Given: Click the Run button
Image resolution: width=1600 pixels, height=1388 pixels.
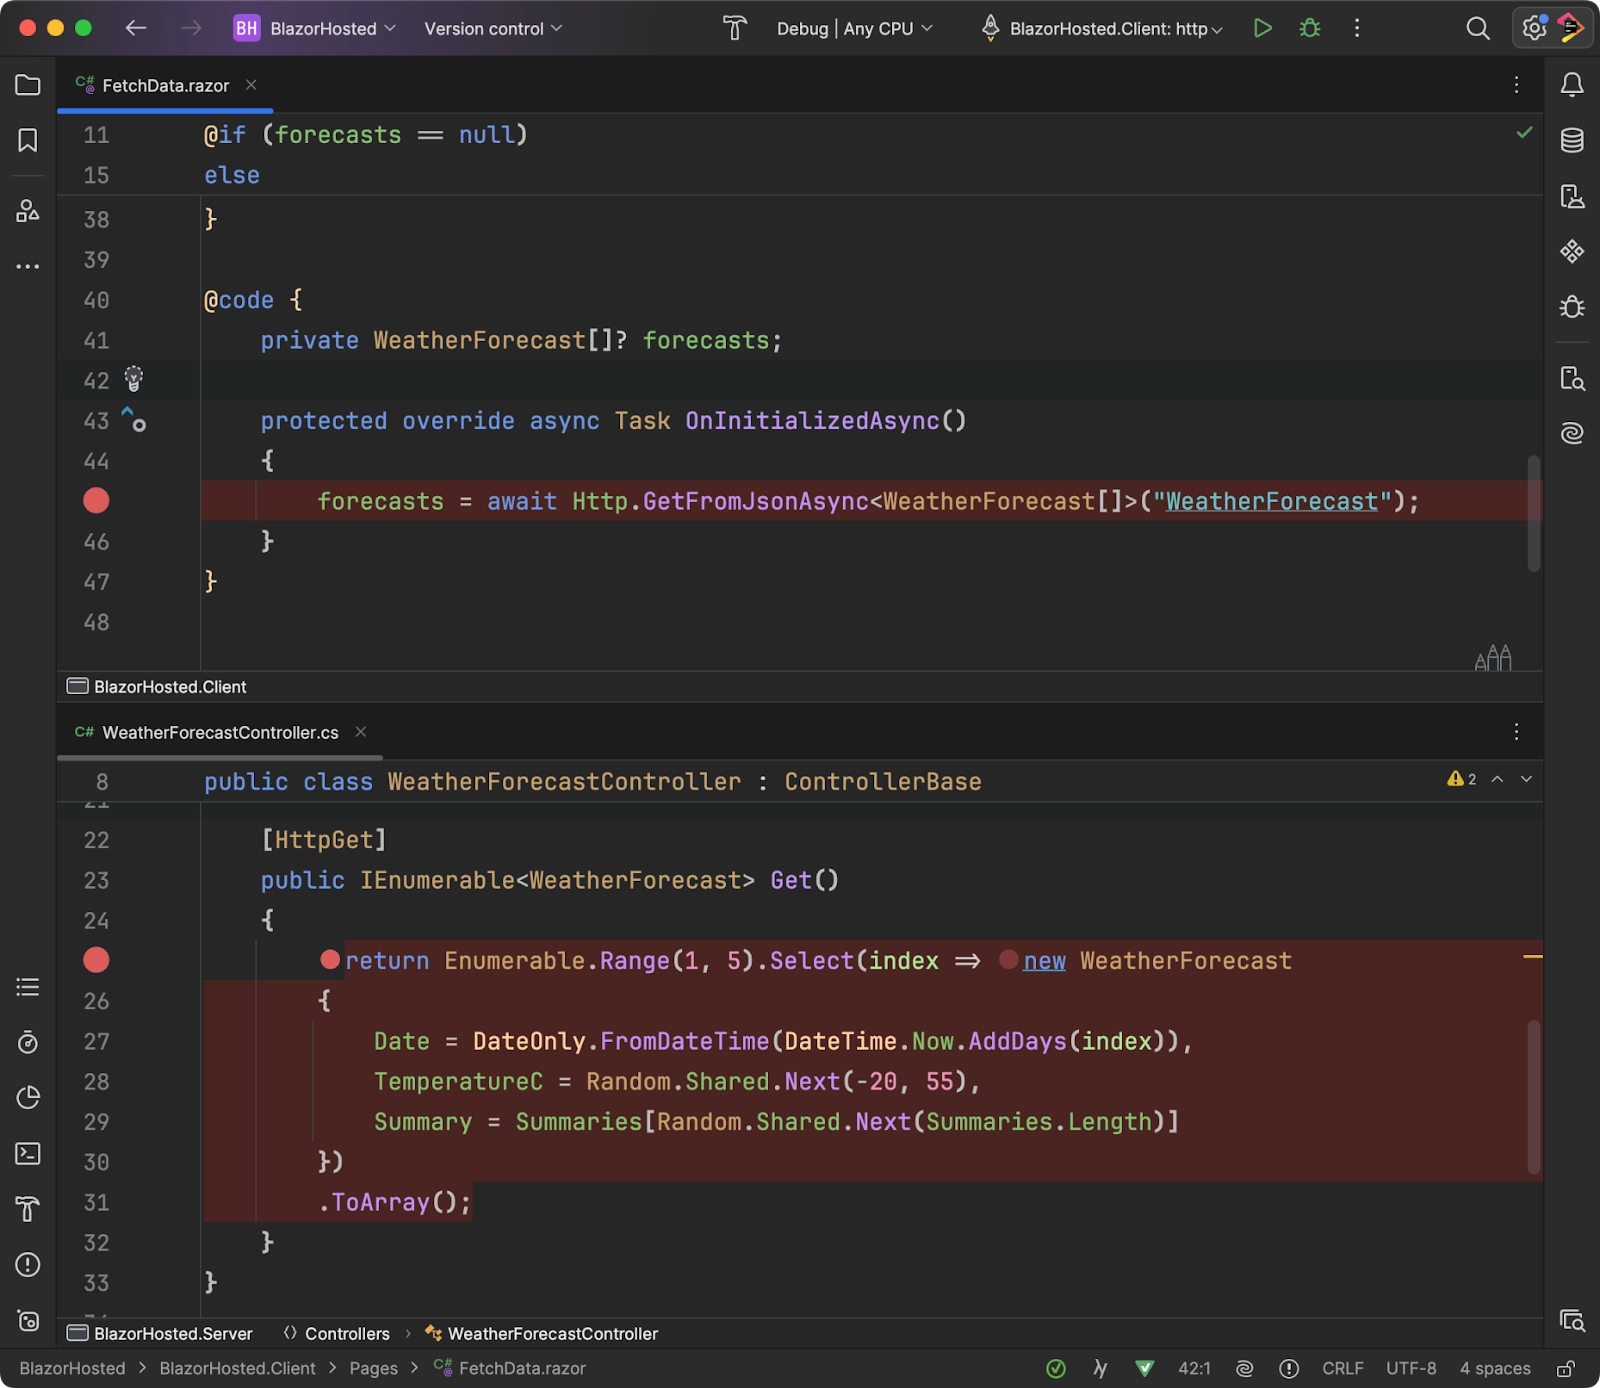Looking at the screenshot, I should tap(1263, 28).
